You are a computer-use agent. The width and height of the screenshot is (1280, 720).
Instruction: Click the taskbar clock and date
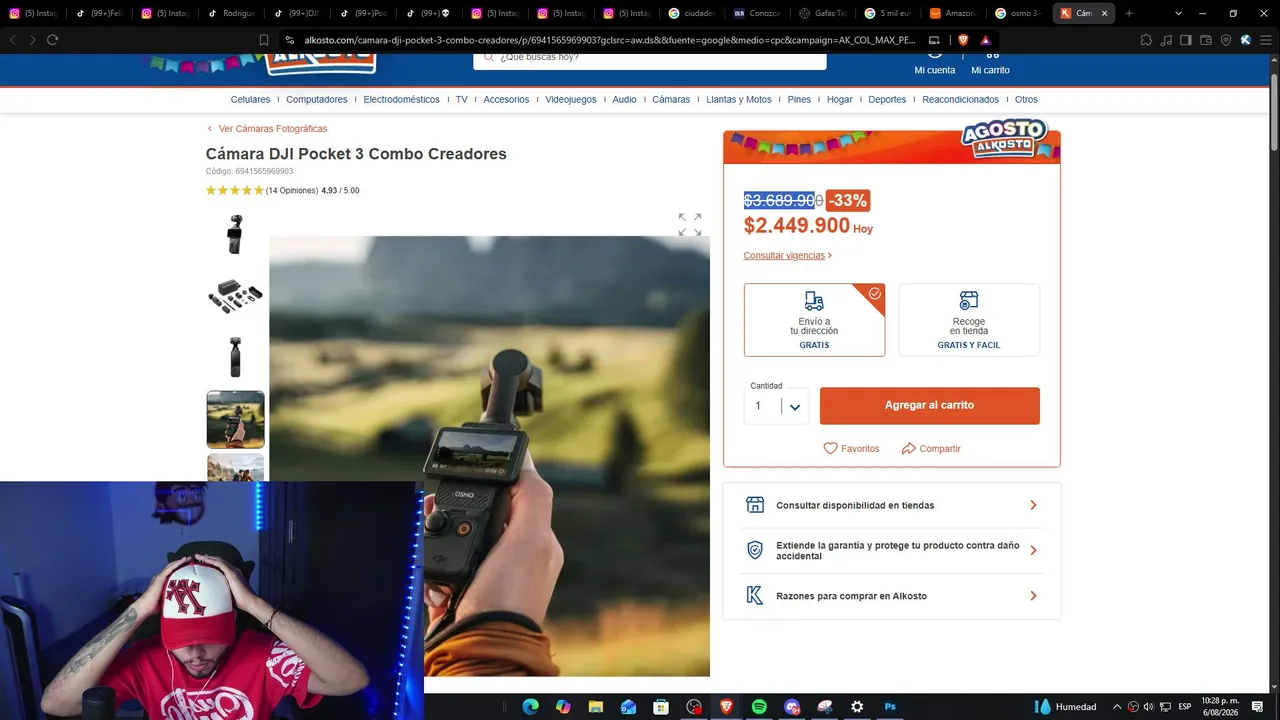click(x=1220, y=707)
